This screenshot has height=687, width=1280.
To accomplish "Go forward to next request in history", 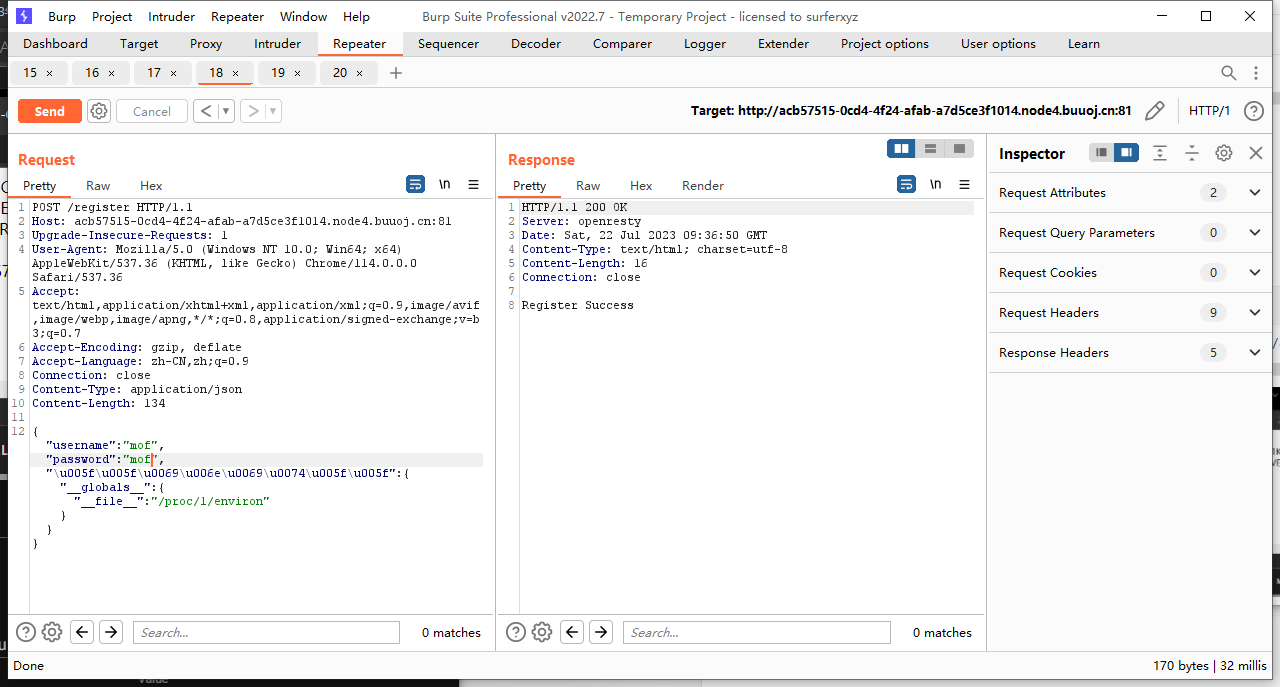I will 252,111.
